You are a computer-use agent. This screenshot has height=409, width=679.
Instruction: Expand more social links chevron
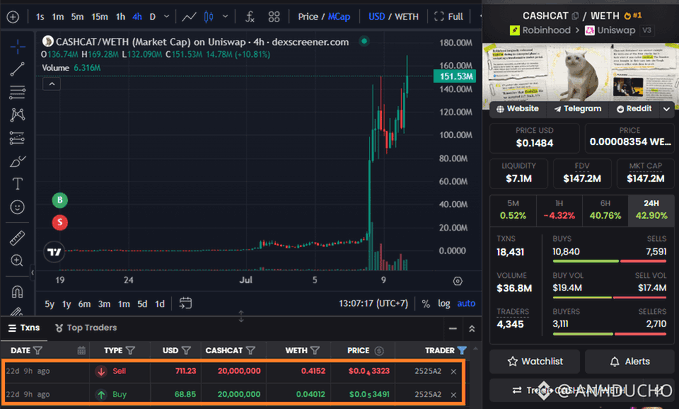(x=666, y=109)
